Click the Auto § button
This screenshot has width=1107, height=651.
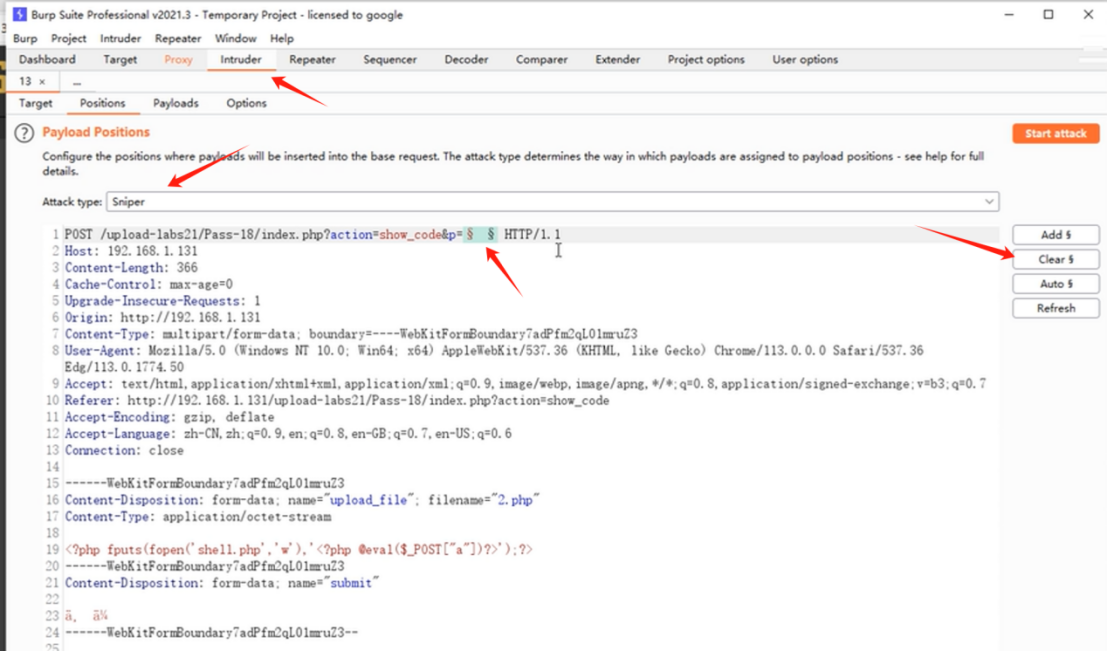[1055, 284]
